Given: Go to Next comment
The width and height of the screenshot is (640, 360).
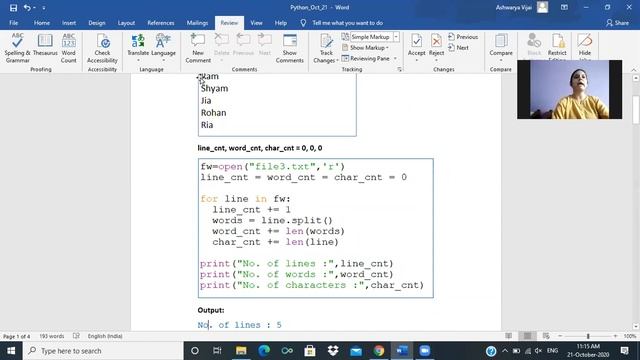Looking at the screenshot, I should pyautogui.click(x=265, y=45).
